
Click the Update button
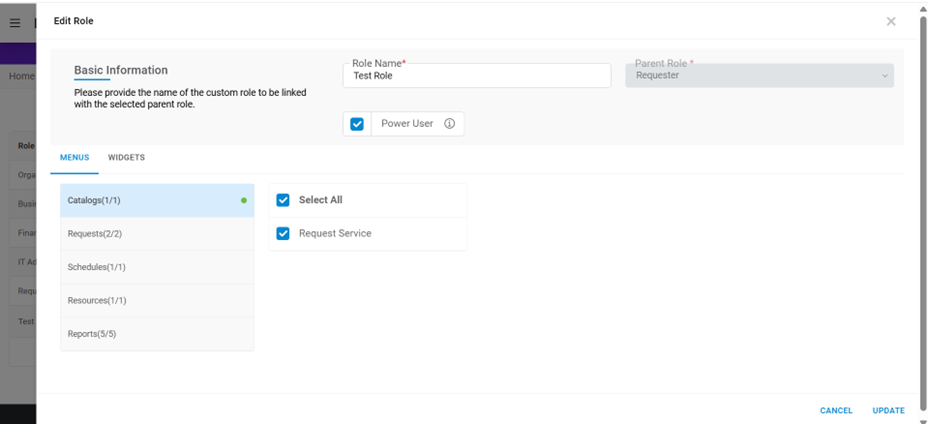pos(888,410)
